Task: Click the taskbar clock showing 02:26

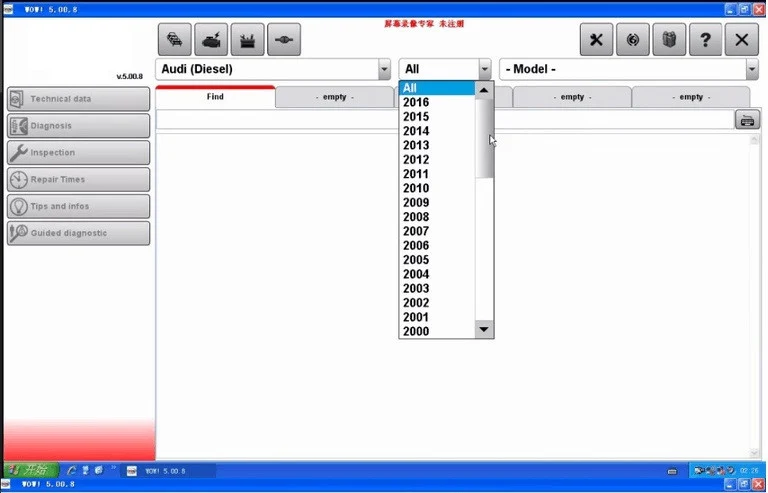Action: 749,470
